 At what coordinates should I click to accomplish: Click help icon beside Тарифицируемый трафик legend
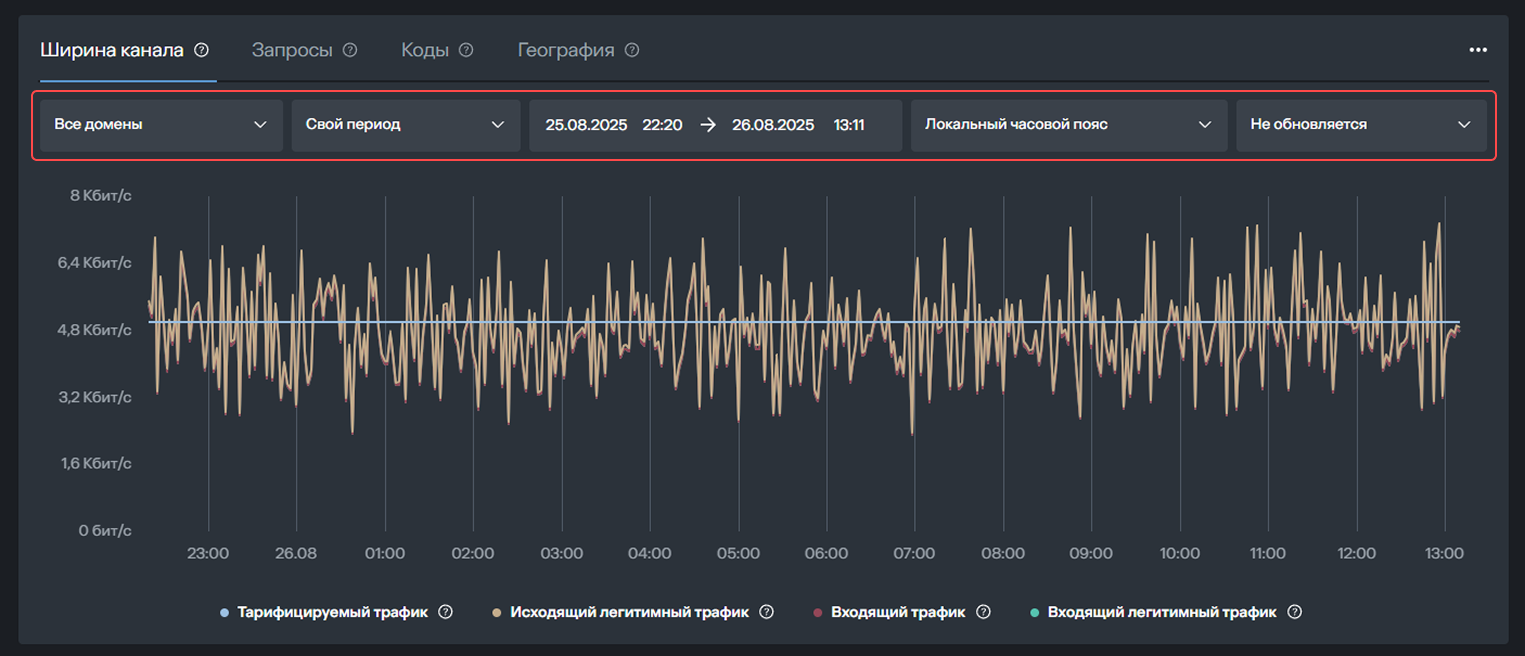[446, 611]
